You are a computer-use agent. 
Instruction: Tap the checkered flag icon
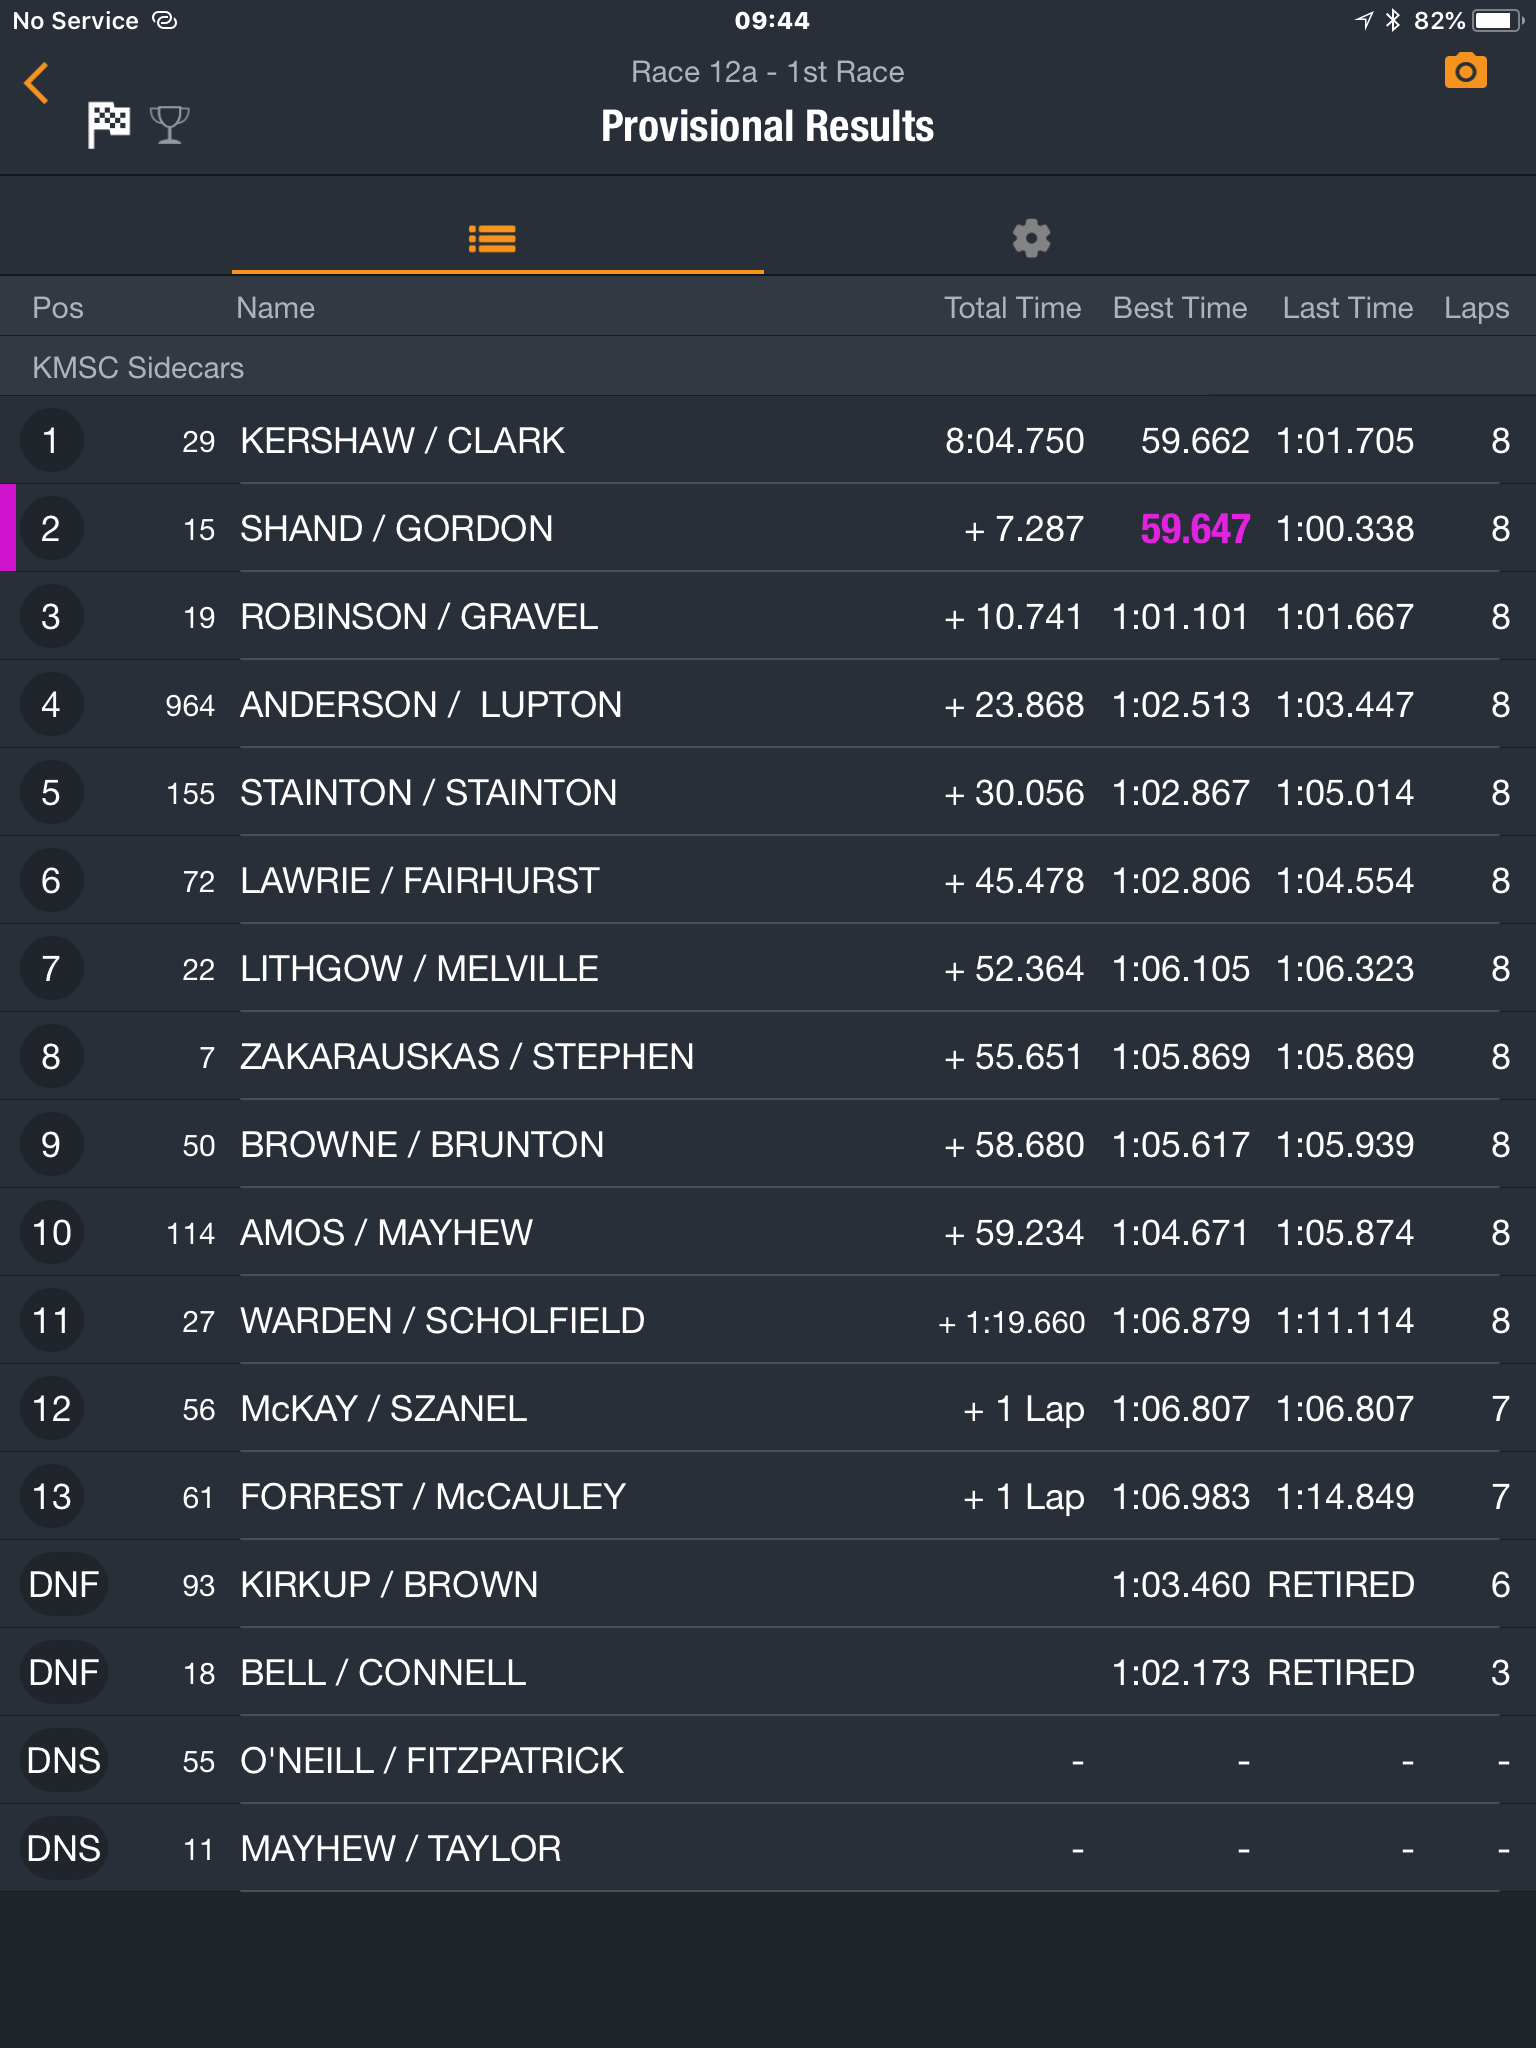[x=108, y=125]
